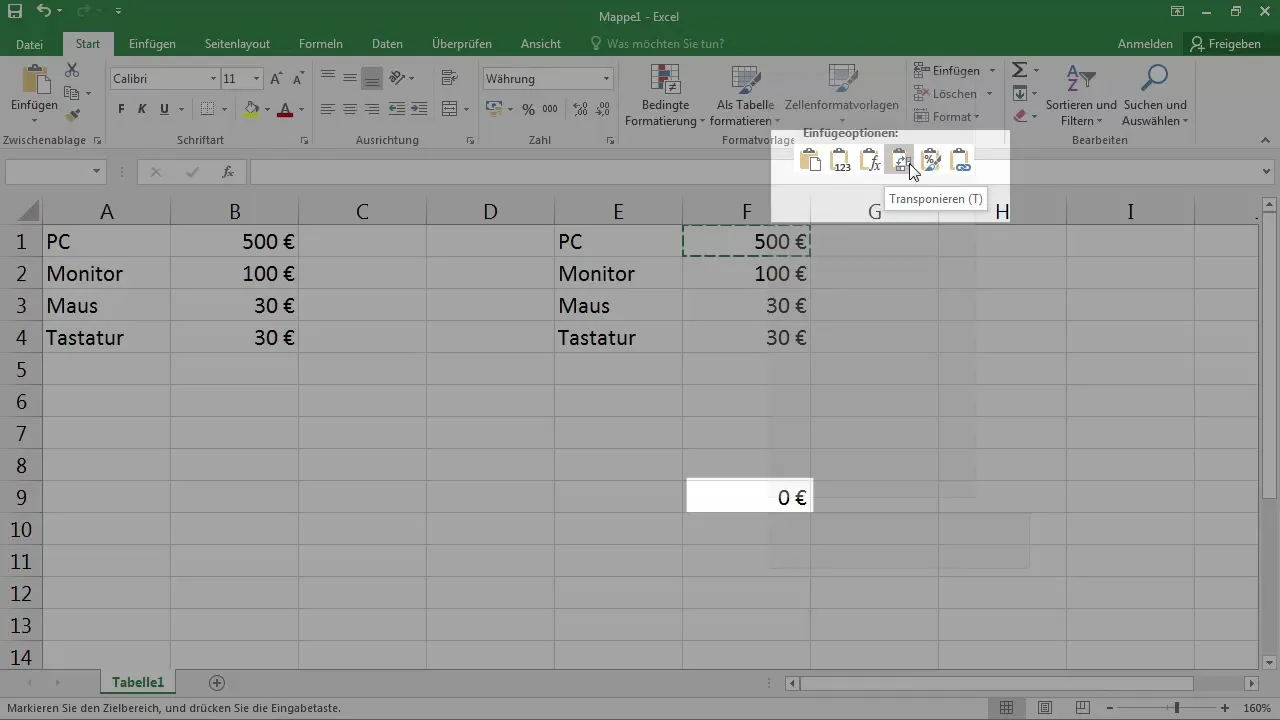Toggle bold F formatting
Viewport: 1280px width, 720px height.
click(x=121, y=109)
